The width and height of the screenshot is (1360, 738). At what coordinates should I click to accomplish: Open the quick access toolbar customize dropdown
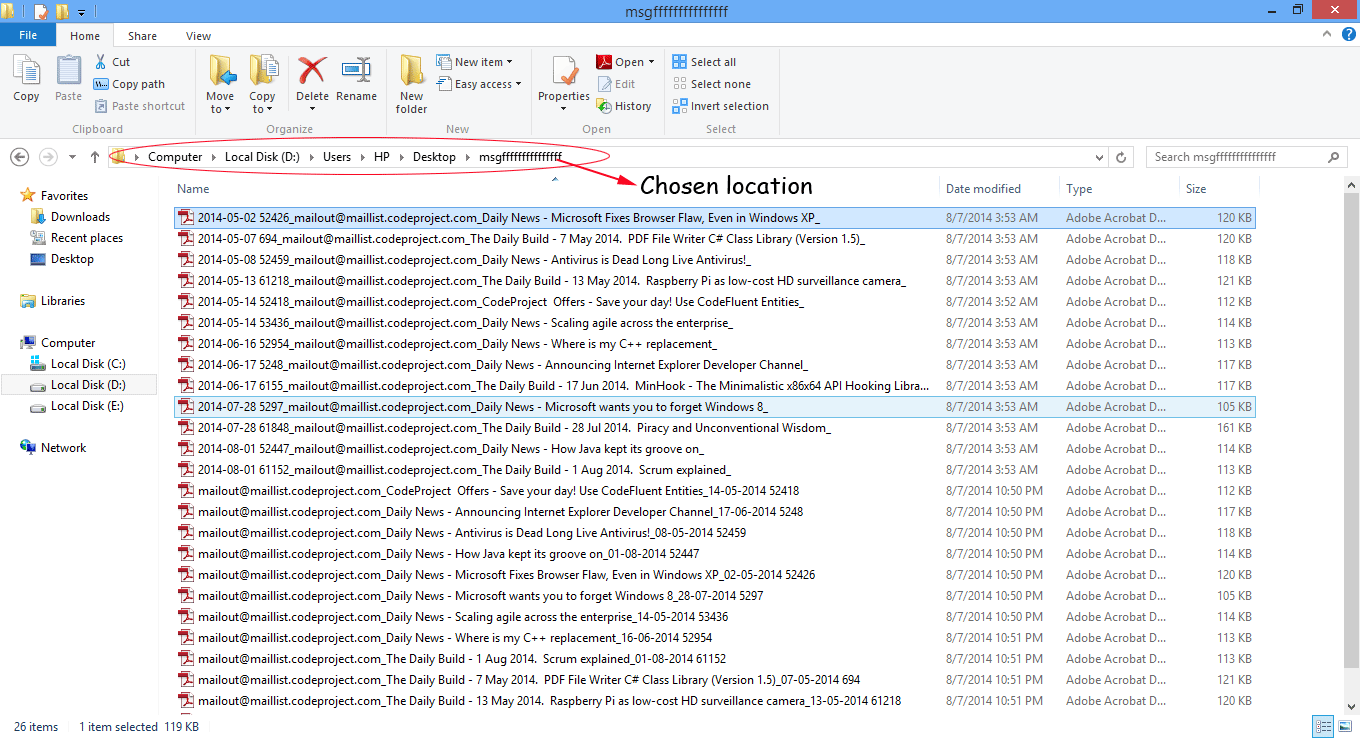(x=81, y=12)
